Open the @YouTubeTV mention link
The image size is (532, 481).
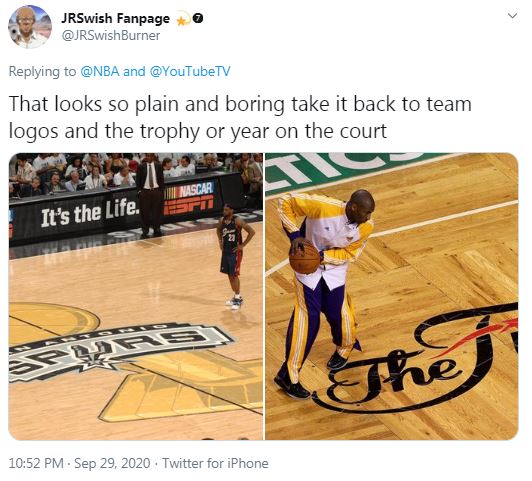click(190, 72)
